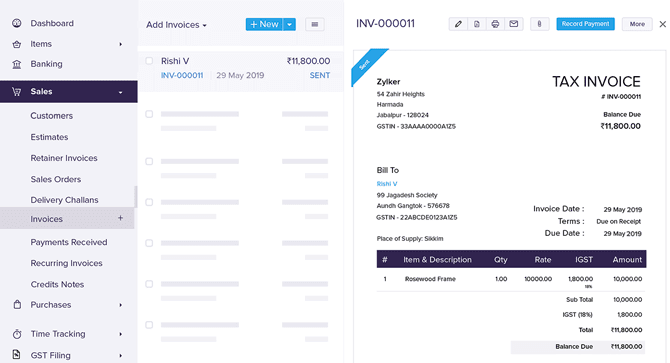This screenshot has width=670, height=363.
Task: Click the Place of Supply: Sikkim text
Action: point(410,239)
